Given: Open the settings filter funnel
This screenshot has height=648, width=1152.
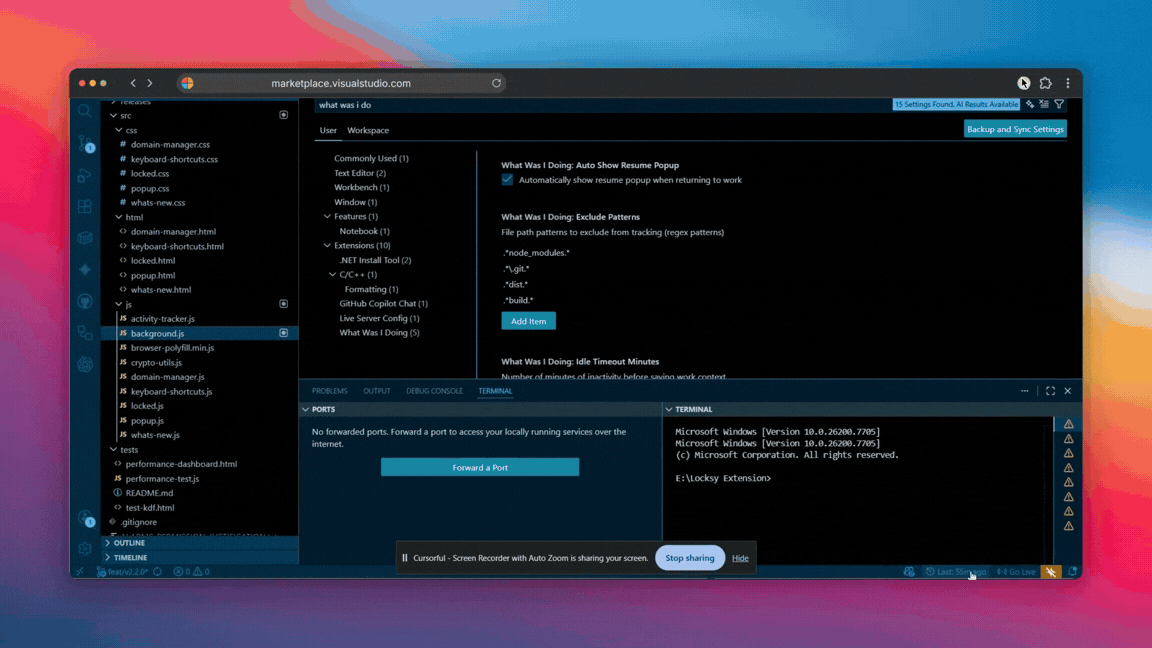Looking at the screenshot, I should tap(1059, 104).
